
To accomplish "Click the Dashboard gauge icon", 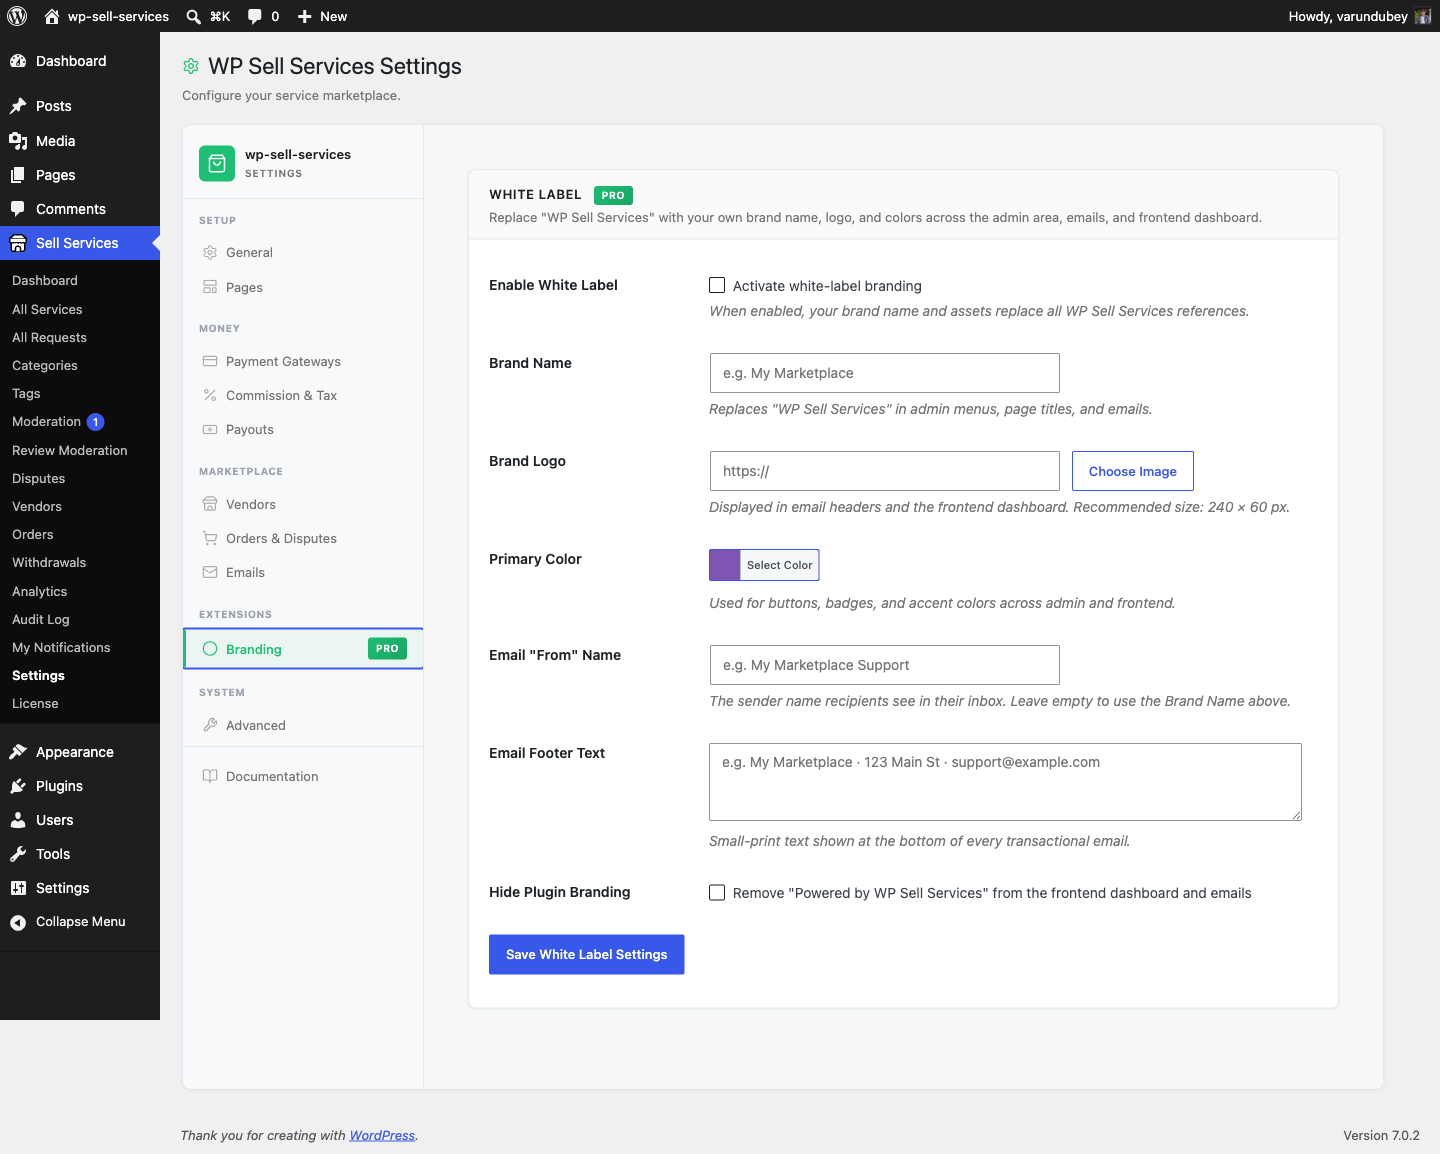I will click(18, 61).
